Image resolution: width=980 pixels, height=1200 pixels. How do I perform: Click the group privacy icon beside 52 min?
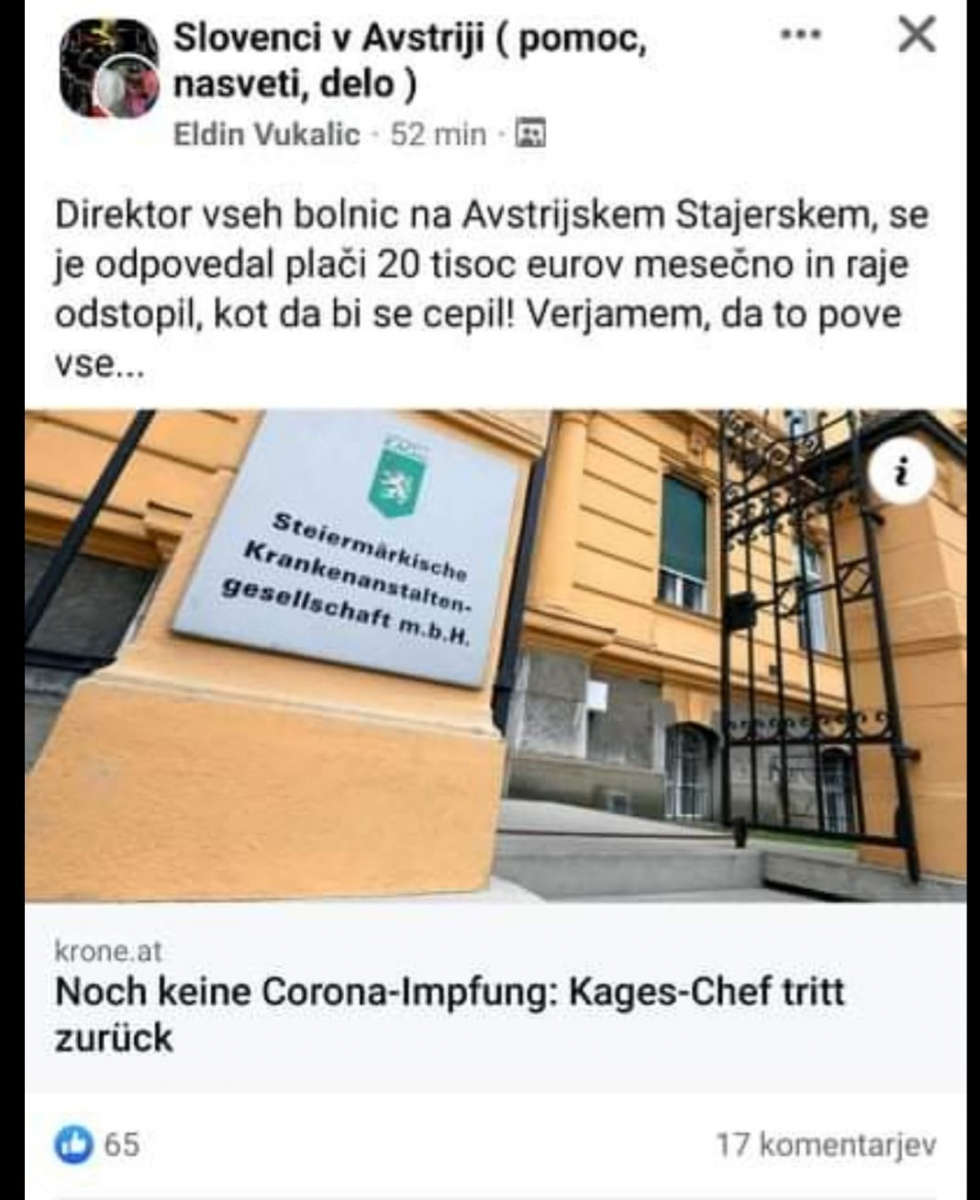click(529, 134)
